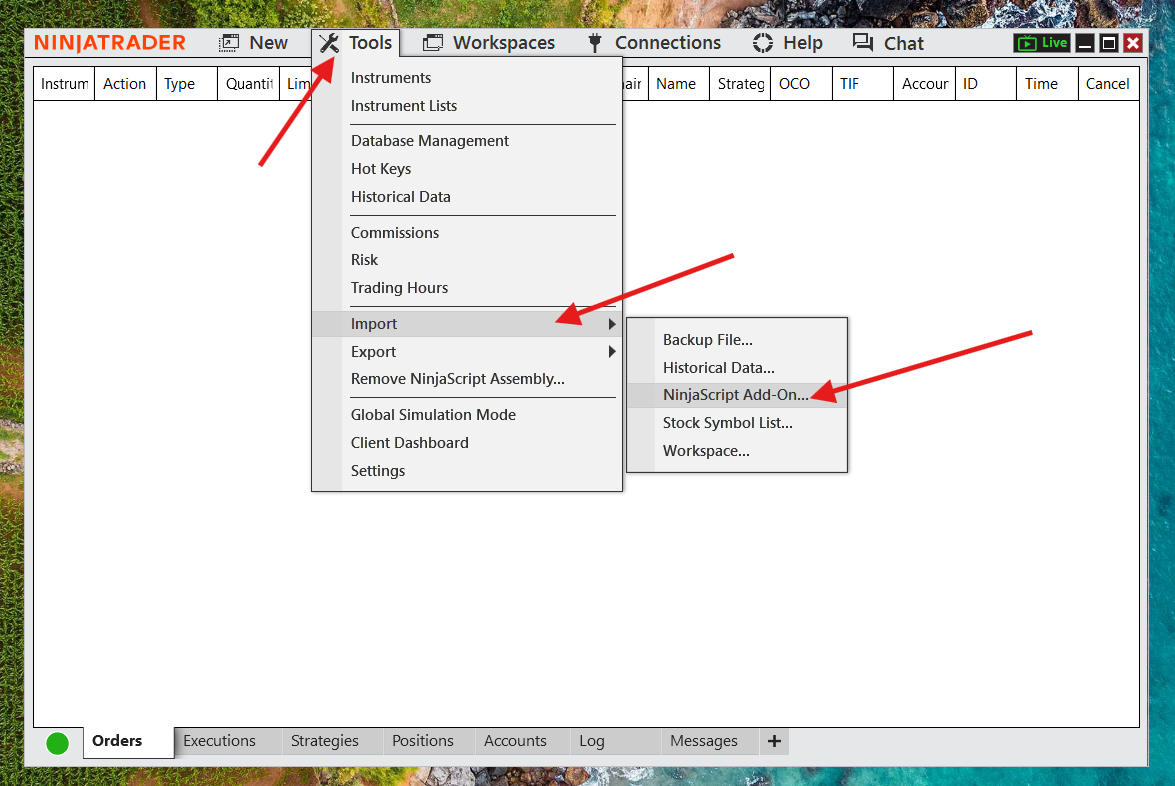Image resolution: width=1175 pixels, height=786 pixels.
Task: Choose Historical Data in Tools menu
Action: point(467,196)
